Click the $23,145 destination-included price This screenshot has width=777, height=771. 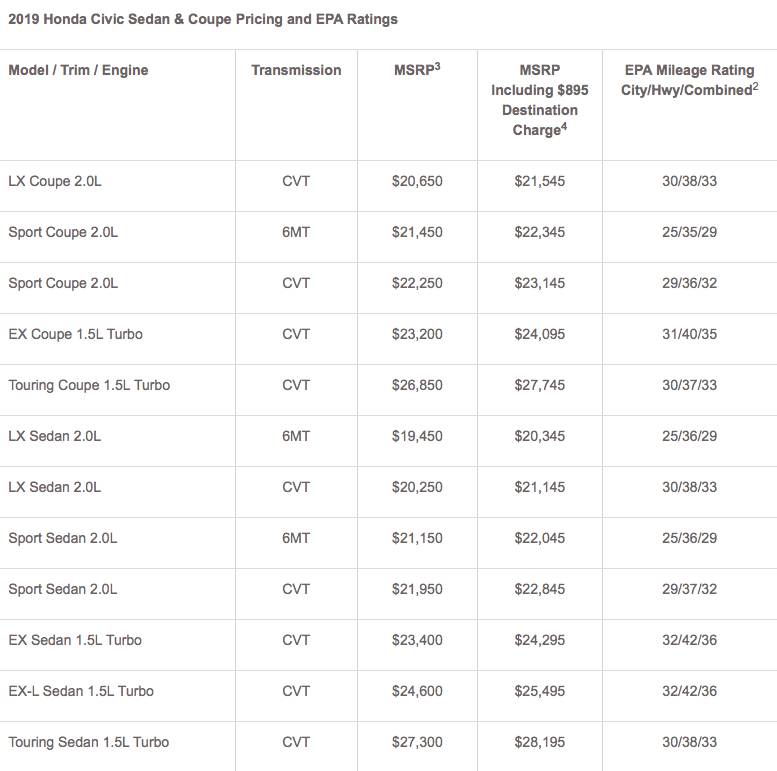pos(540,283)
